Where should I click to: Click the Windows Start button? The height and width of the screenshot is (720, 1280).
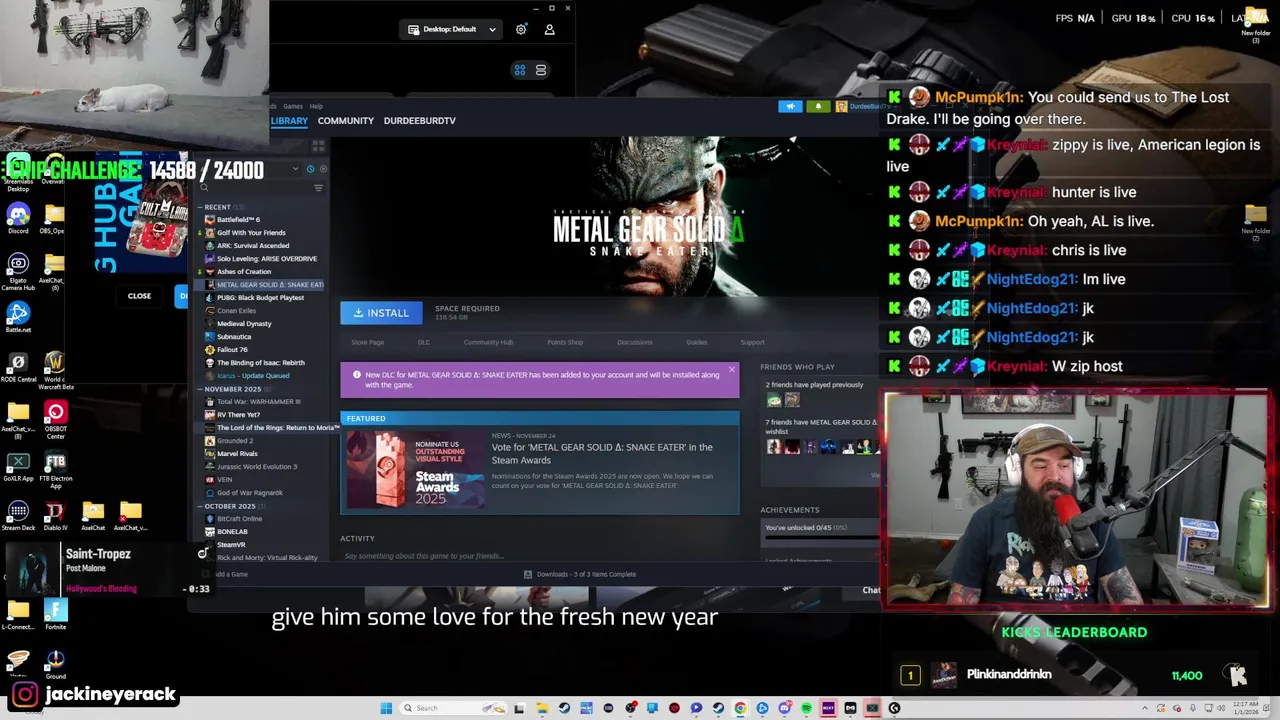(x=386, y=708)
